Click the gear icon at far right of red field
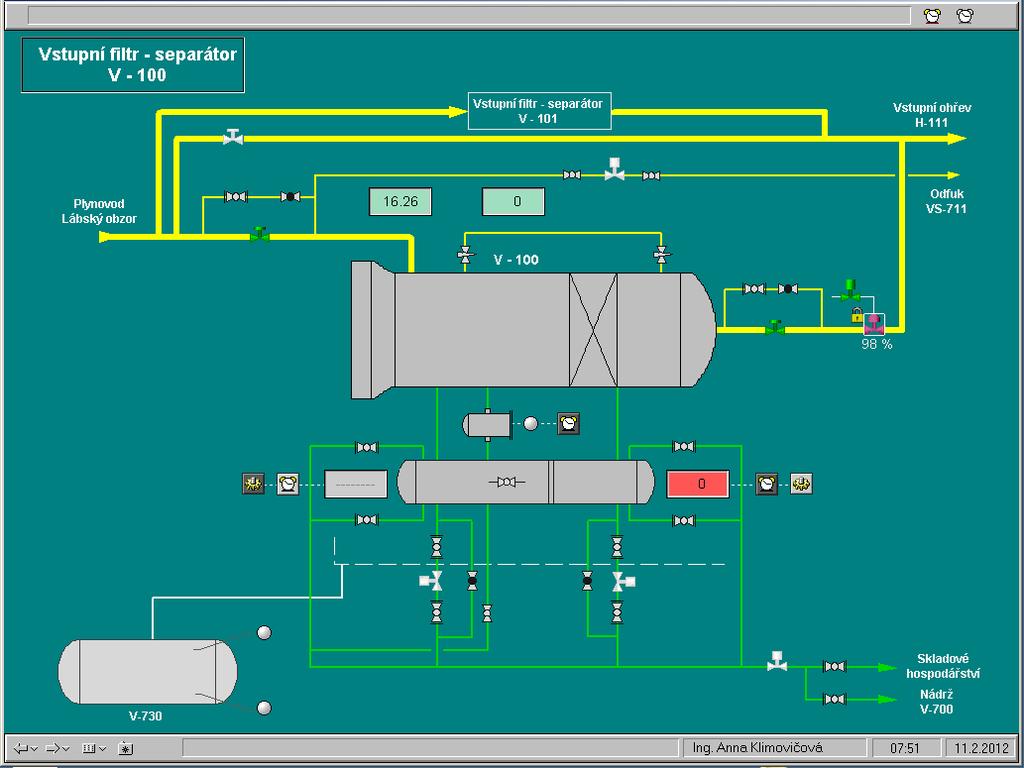 point(801,484)
